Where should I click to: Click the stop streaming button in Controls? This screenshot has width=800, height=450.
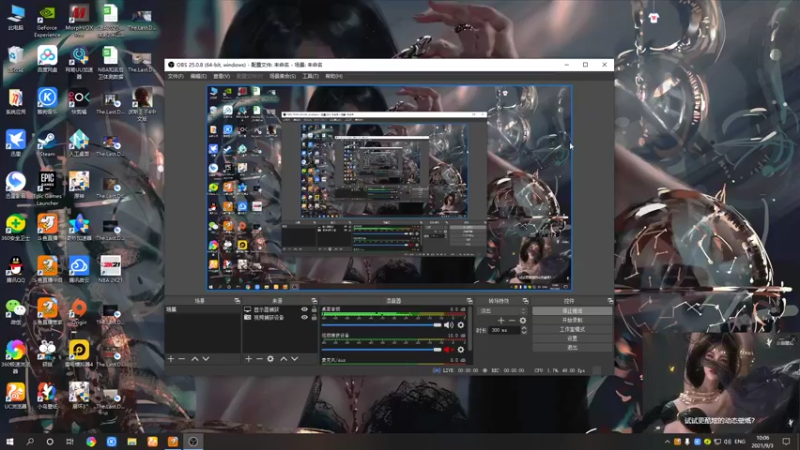pyautogui.click(x=572, y=311)
